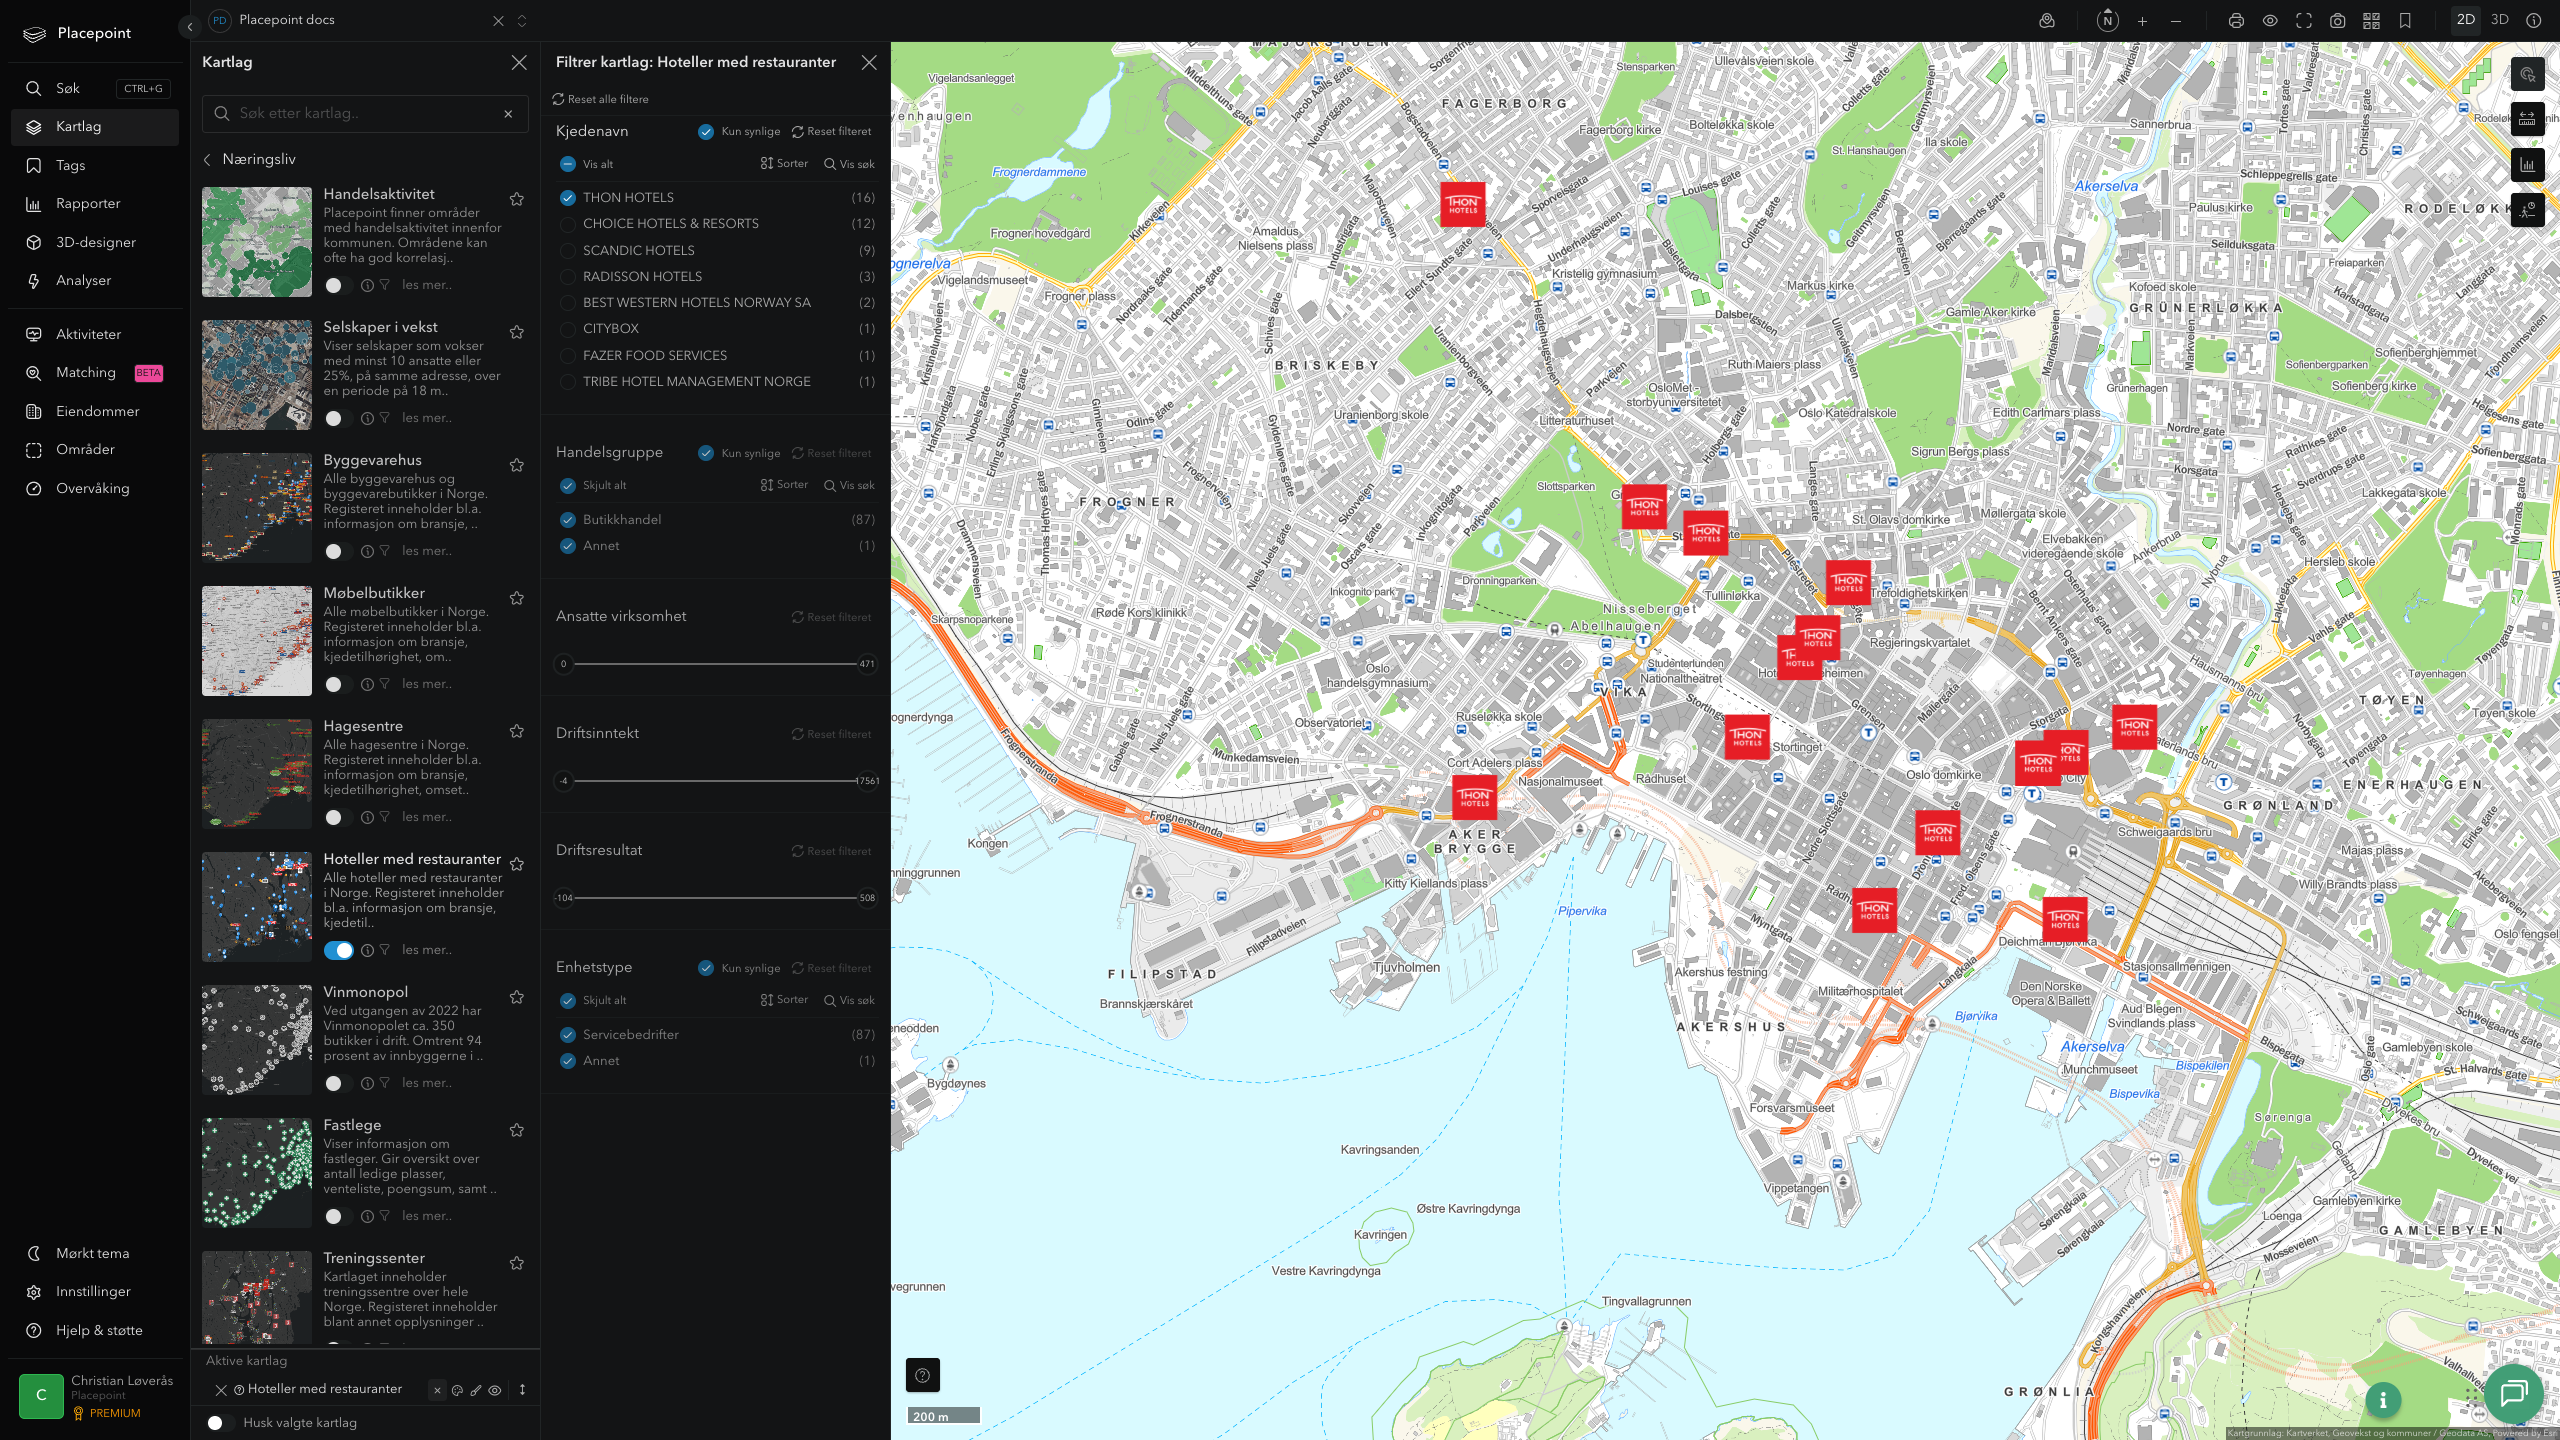Uncheck Servicebedrifter checkbox
Image resolution: width=2560 pixels, height=1440 pixels.
568,1035
